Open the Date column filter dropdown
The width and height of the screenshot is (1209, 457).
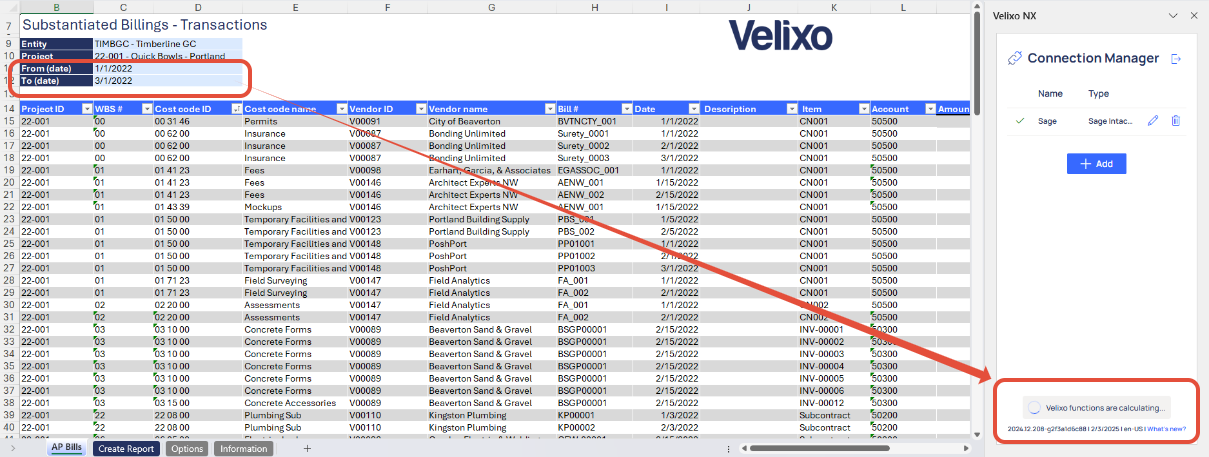(x=692, y=108)
